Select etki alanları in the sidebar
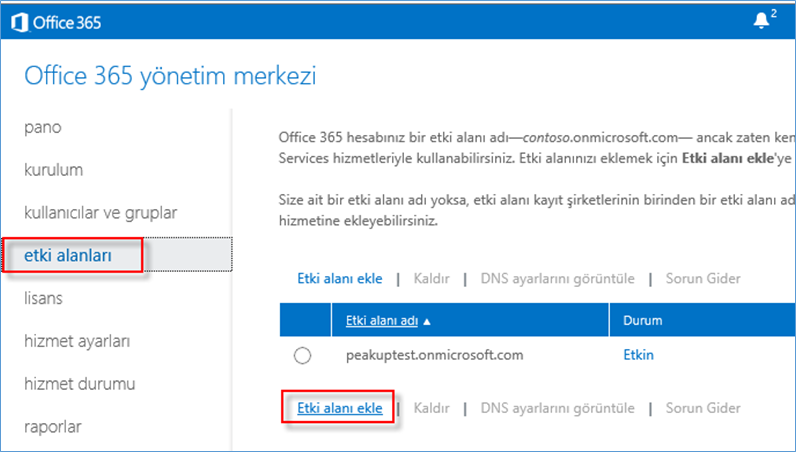The image size is (796, 452). pyautogui.click(x=68, y=255)
